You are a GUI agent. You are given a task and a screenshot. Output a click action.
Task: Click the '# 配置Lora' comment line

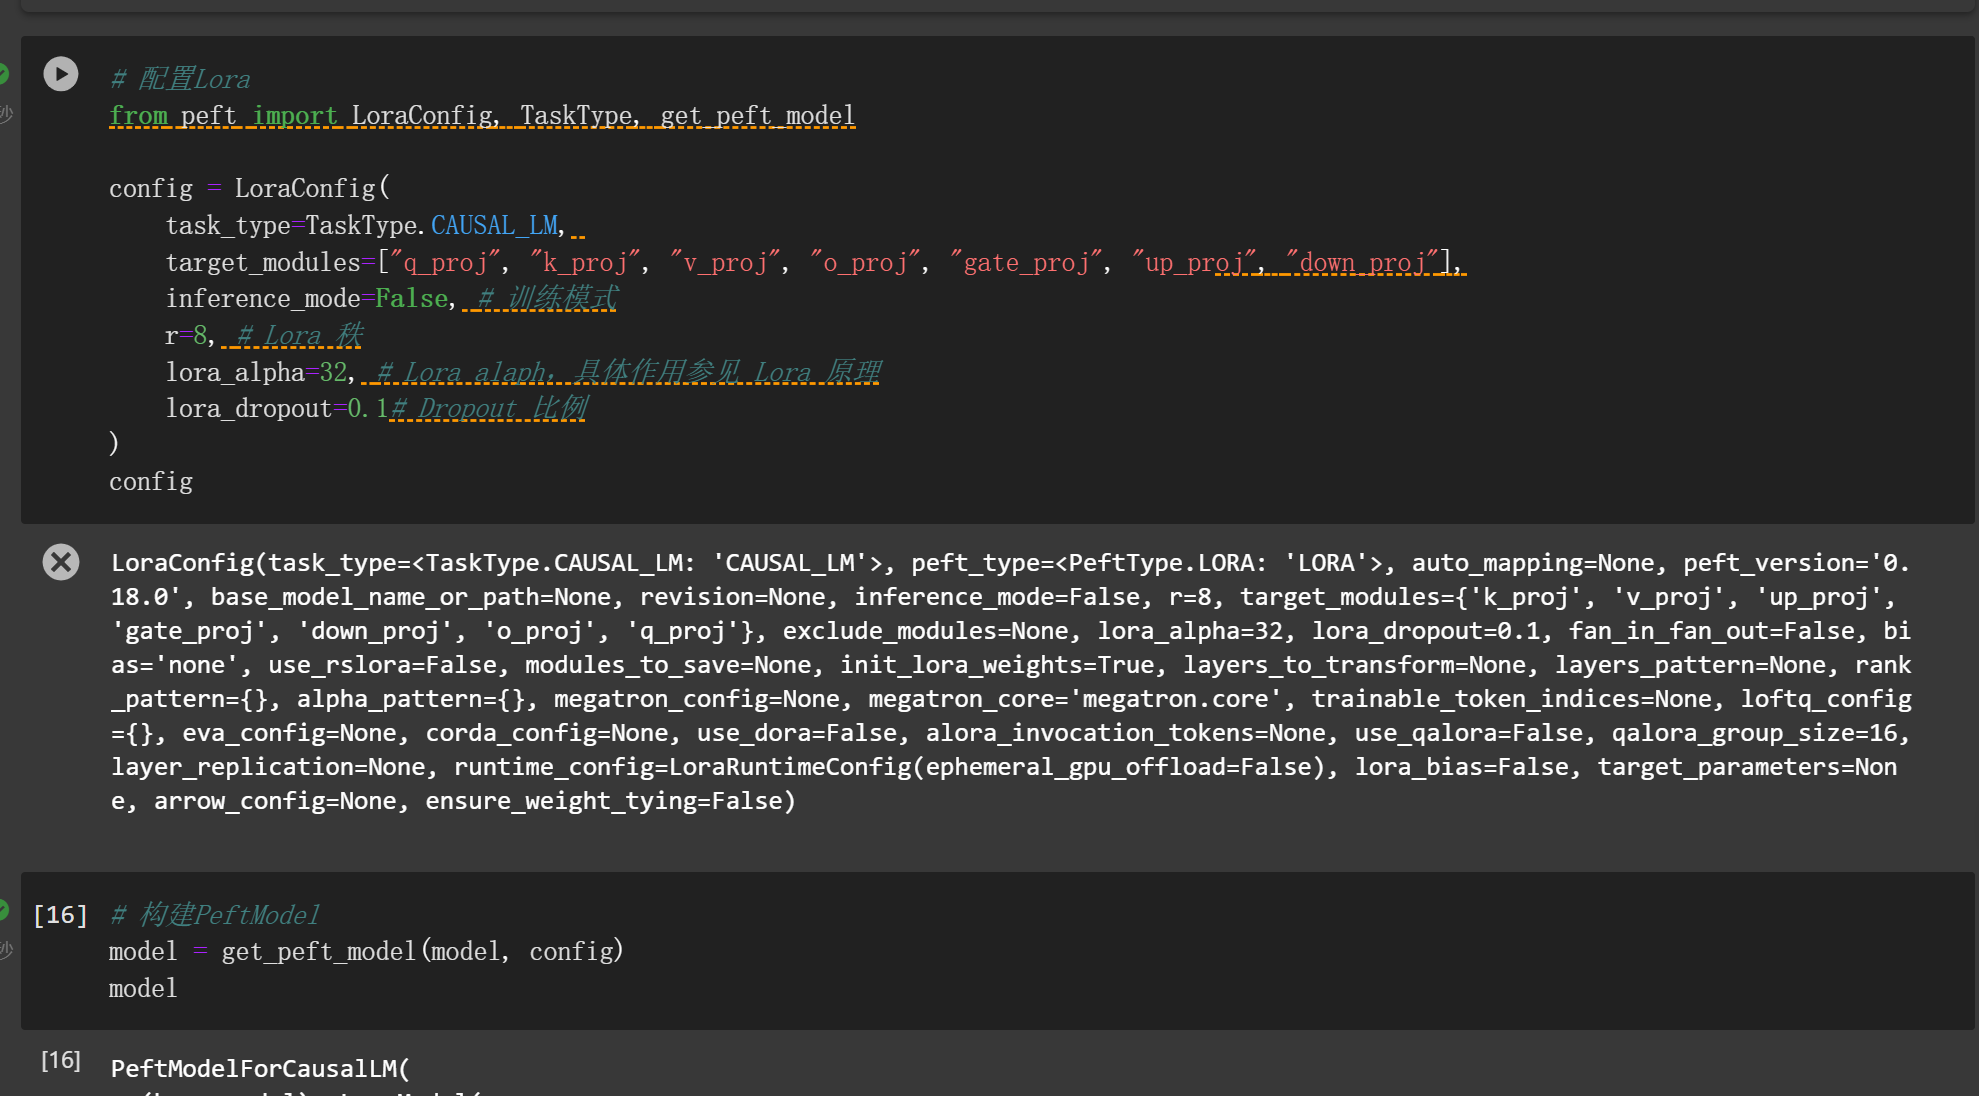[180, 79]
